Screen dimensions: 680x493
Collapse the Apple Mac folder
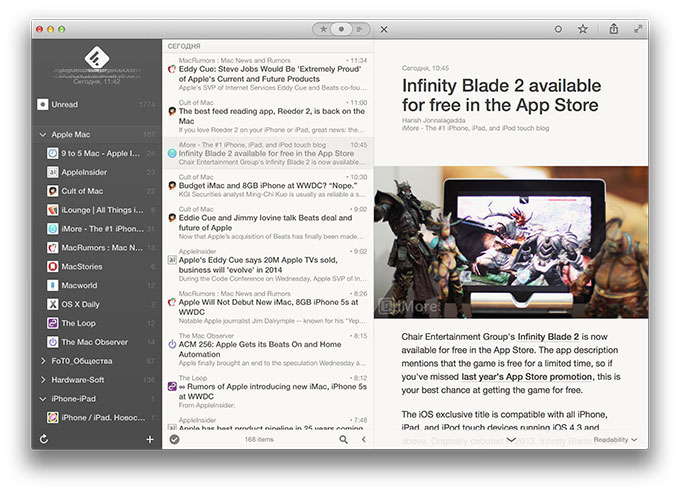tap(42, 134)
